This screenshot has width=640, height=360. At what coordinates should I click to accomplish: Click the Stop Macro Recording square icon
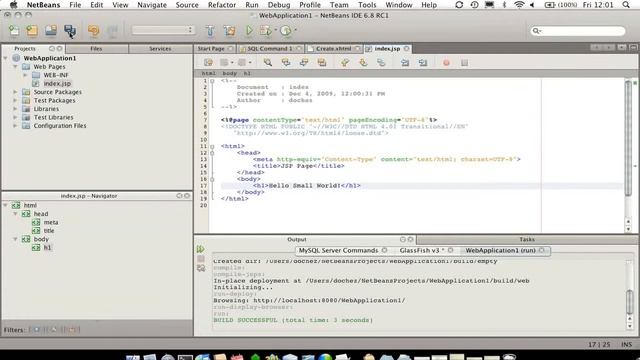tap(464, 62)
